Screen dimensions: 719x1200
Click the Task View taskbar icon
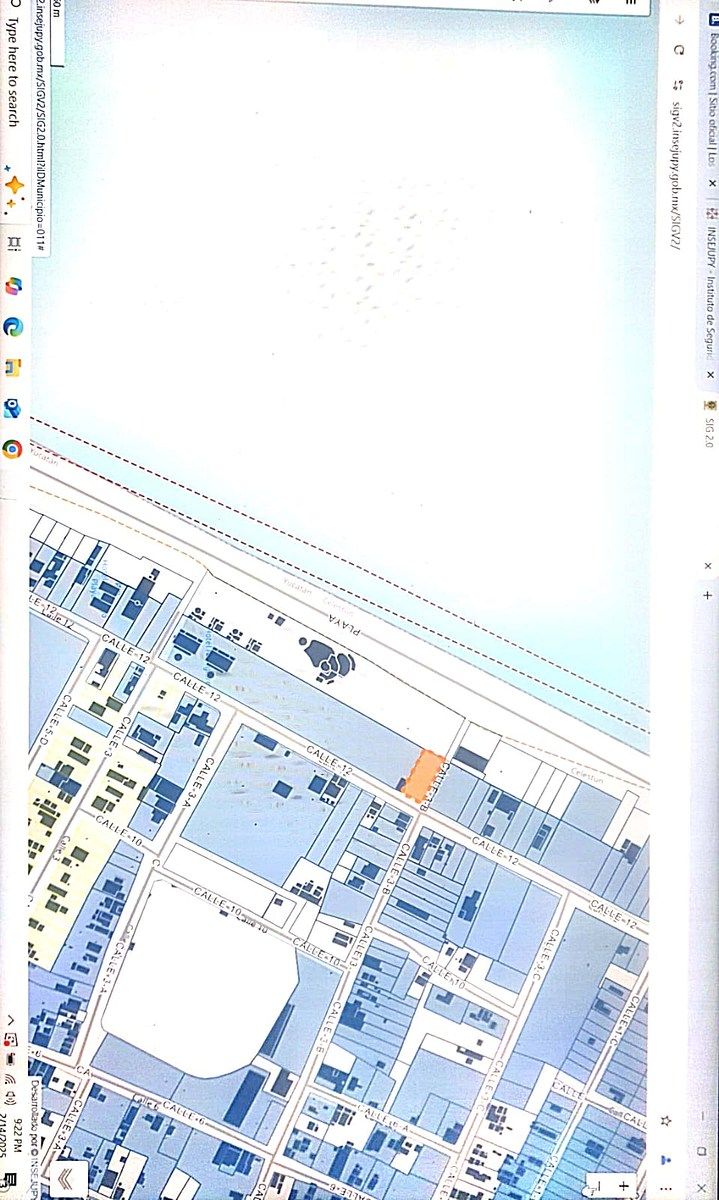[x=13, y=243]
